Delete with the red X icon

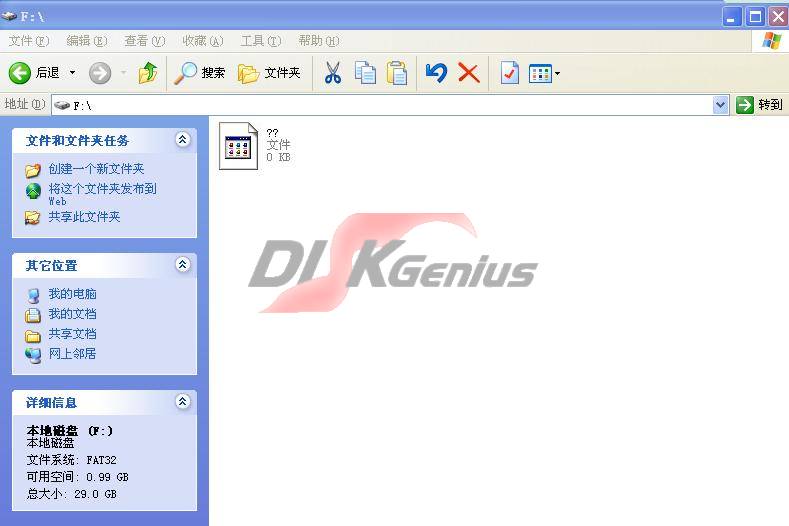point(468,73)
